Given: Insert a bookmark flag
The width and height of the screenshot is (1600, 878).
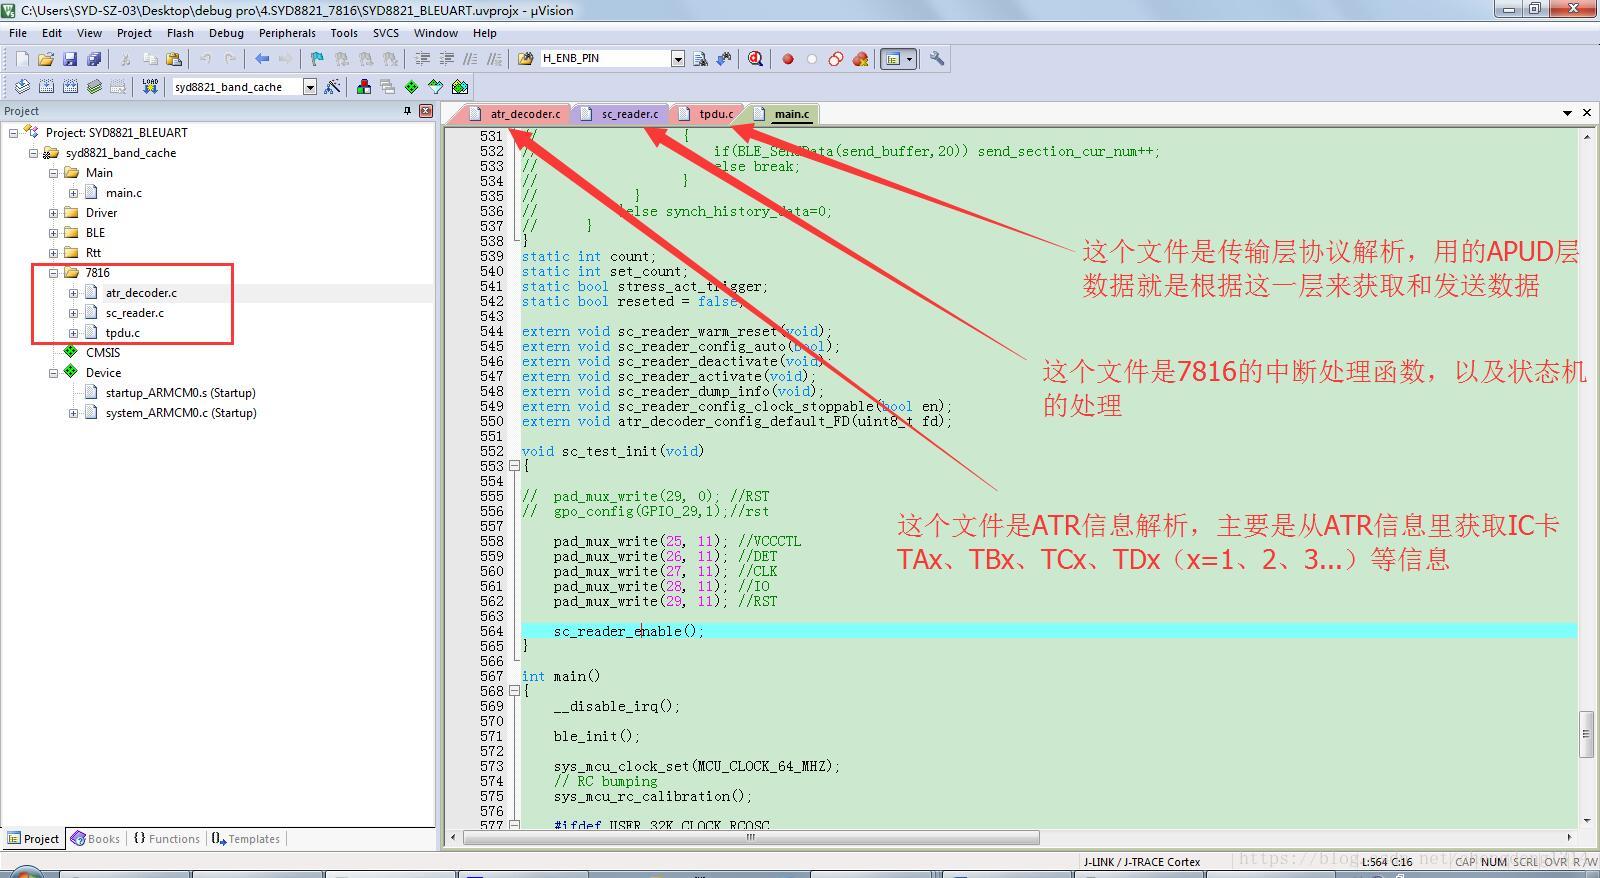Looking at the screenshot, I should tap(317, 59).
